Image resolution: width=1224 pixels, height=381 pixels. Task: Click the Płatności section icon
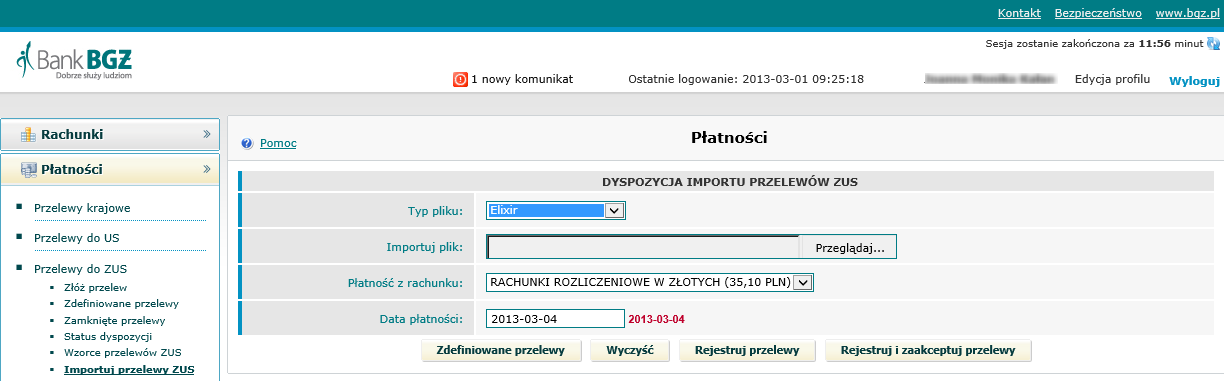coord(28,170)
